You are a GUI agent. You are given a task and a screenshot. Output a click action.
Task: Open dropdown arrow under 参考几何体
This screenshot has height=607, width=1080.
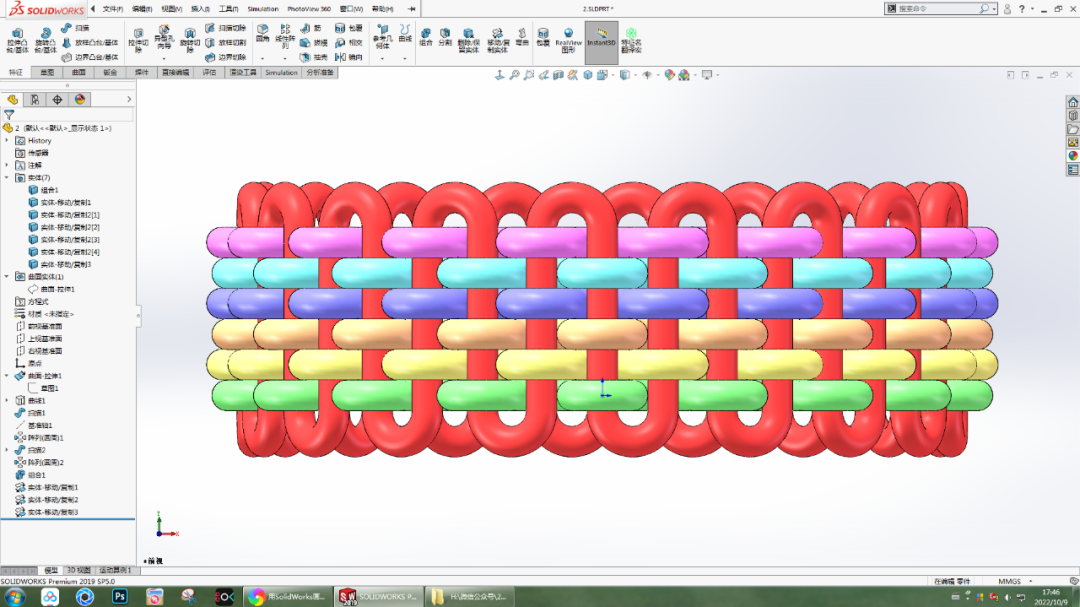point(382,59)
